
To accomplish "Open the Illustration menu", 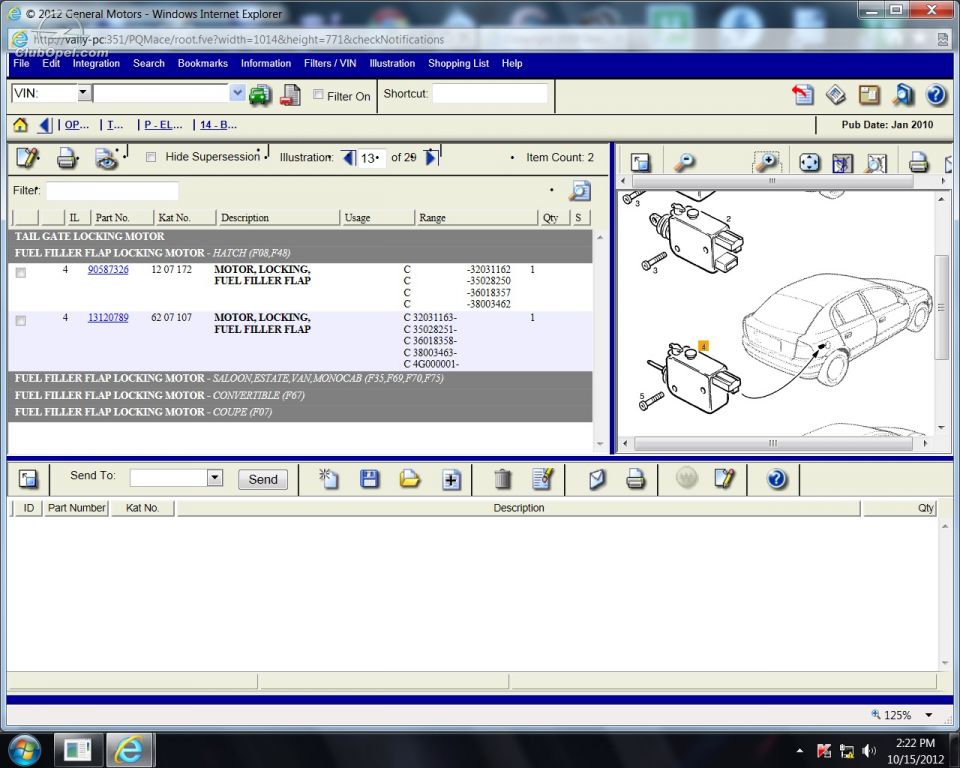I will 392,63.
